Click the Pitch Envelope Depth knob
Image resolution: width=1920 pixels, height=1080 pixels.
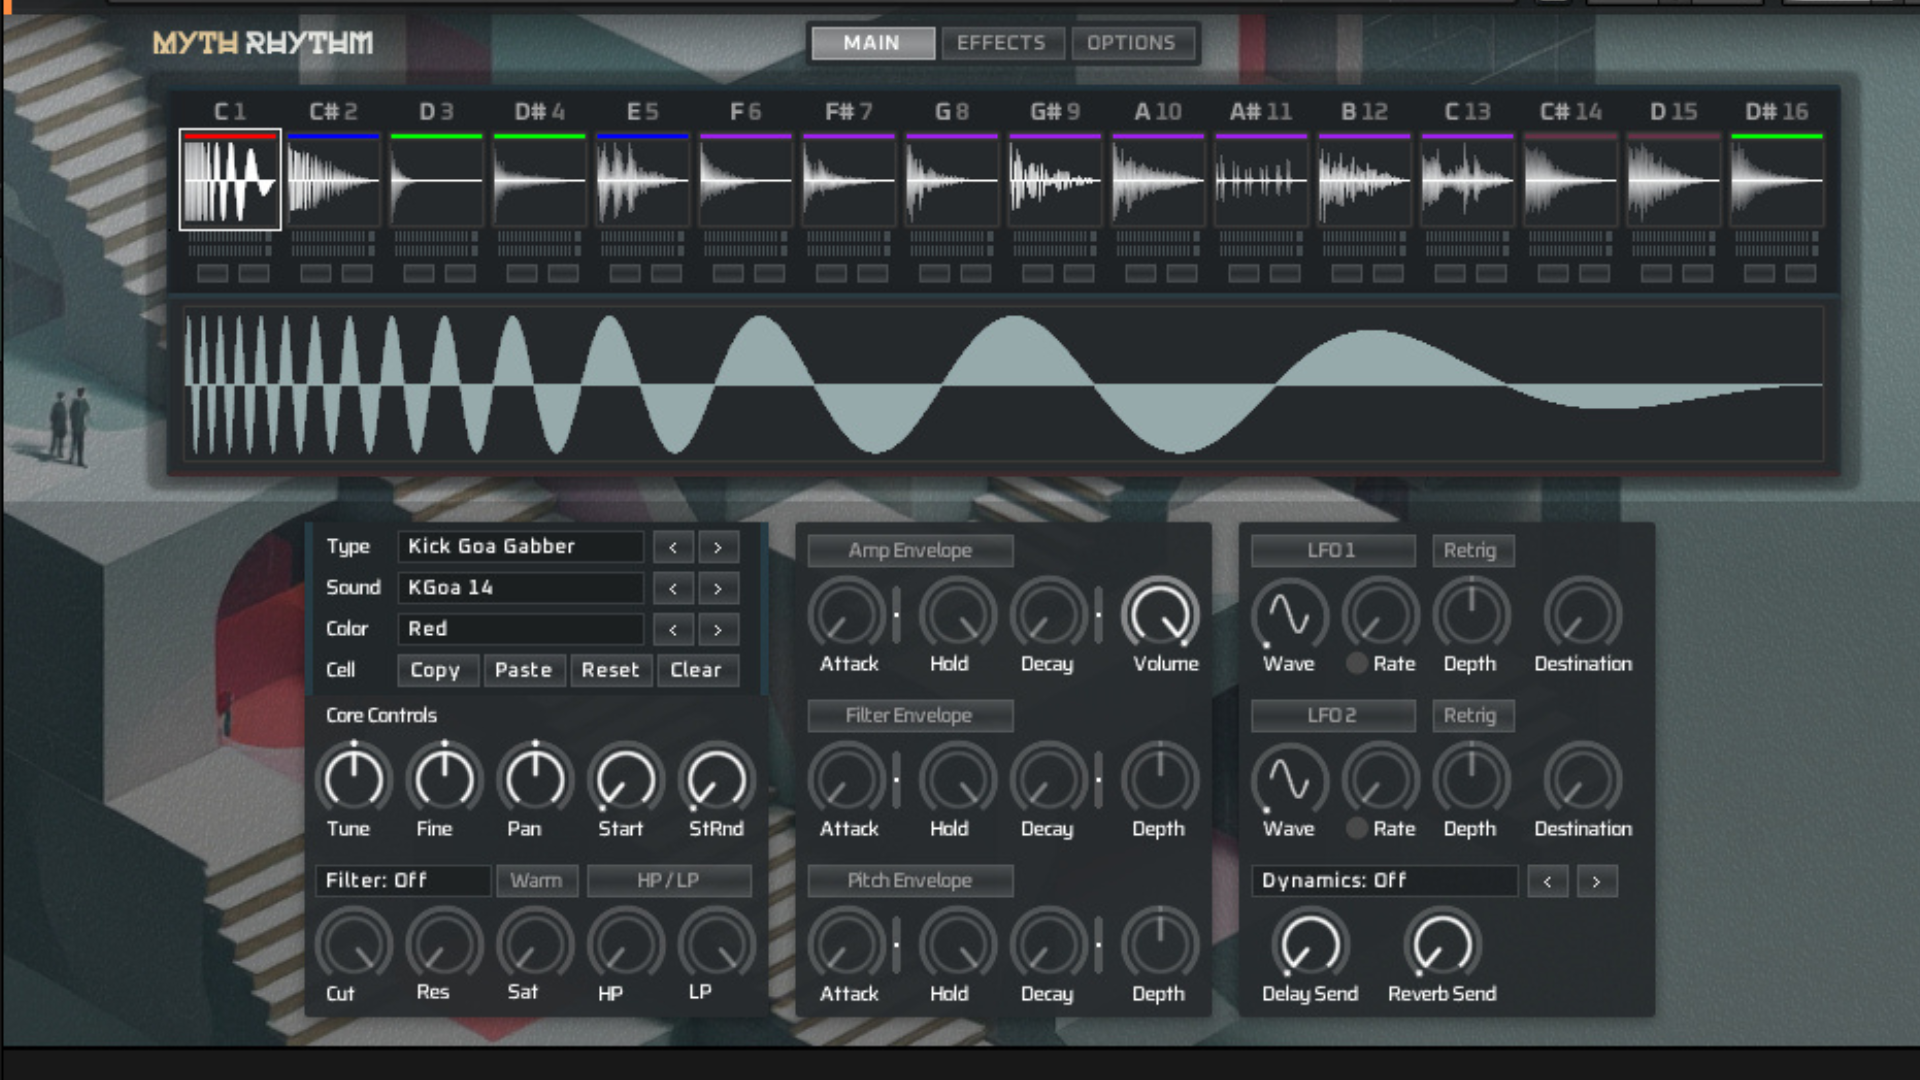click(x=1160, y=944)
